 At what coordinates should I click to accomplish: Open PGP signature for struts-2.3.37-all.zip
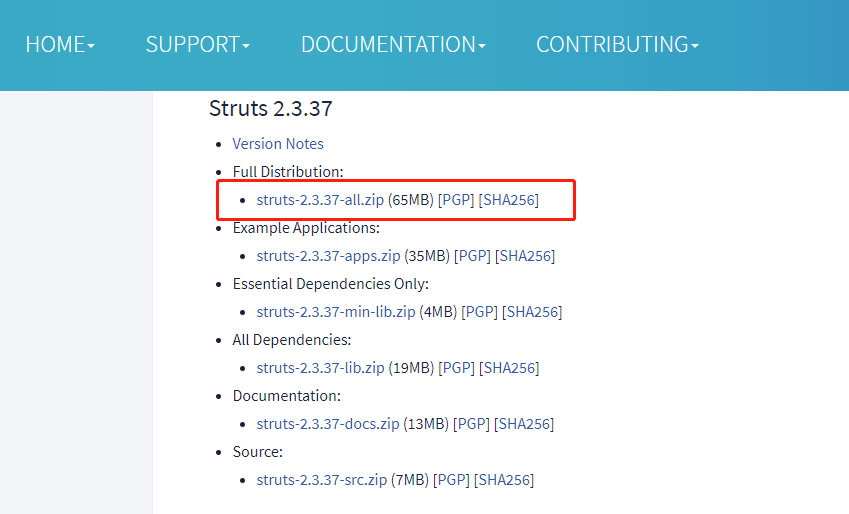[x=456, y=200]
